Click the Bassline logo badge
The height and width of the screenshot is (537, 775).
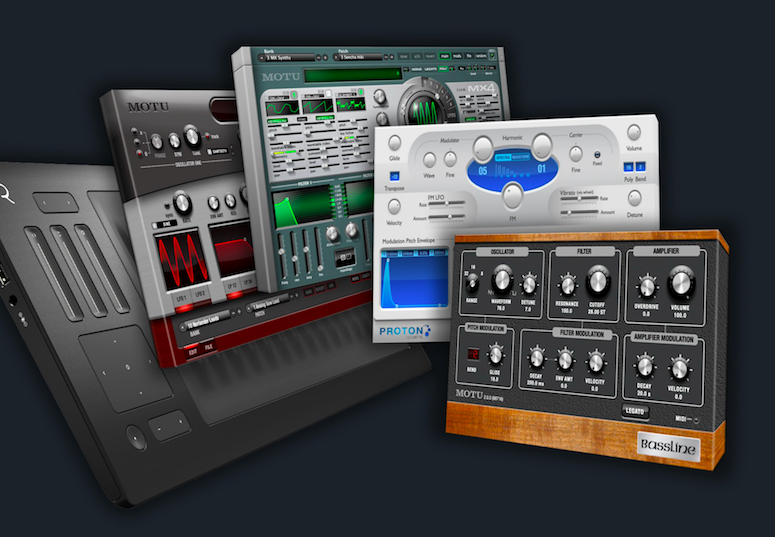[667, 446]
